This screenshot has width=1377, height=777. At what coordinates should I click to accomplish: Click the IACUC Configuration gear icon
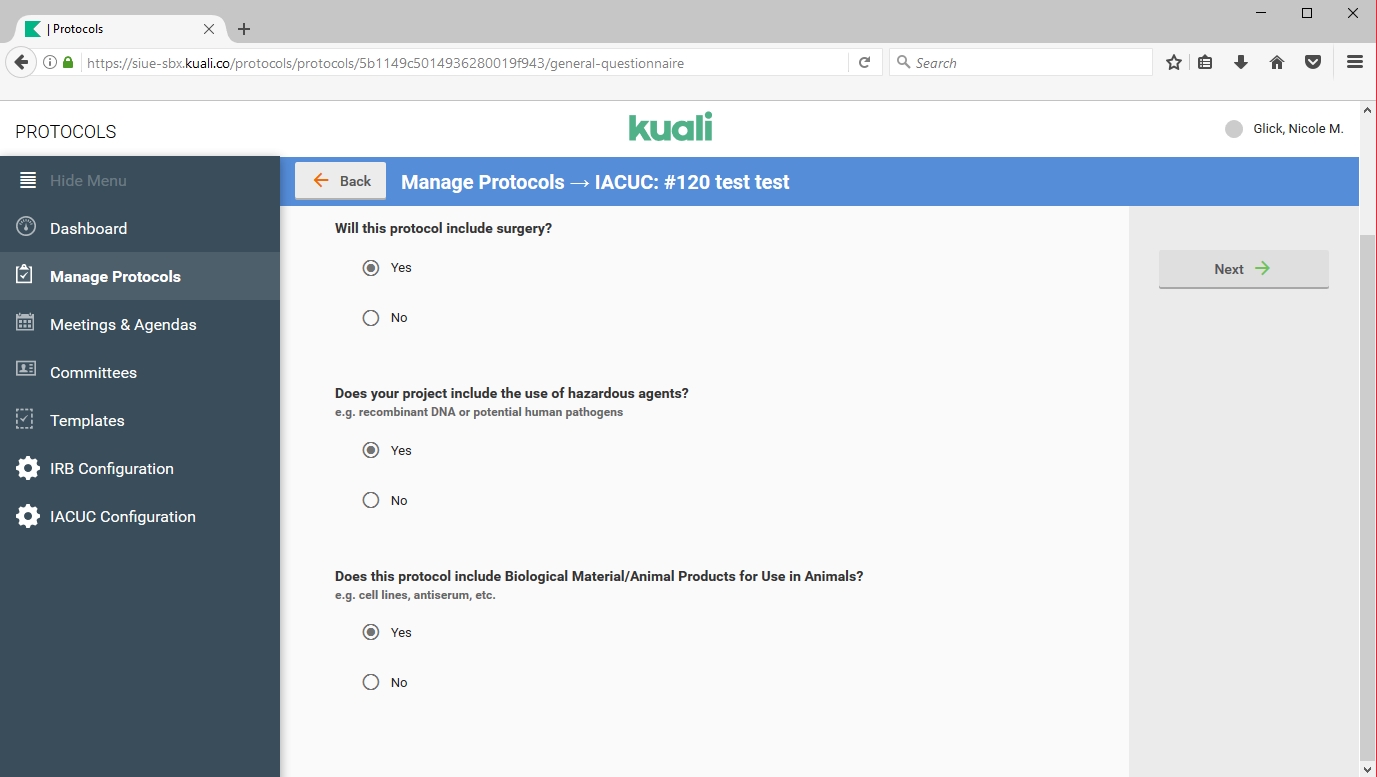click(x=28, y=516)
